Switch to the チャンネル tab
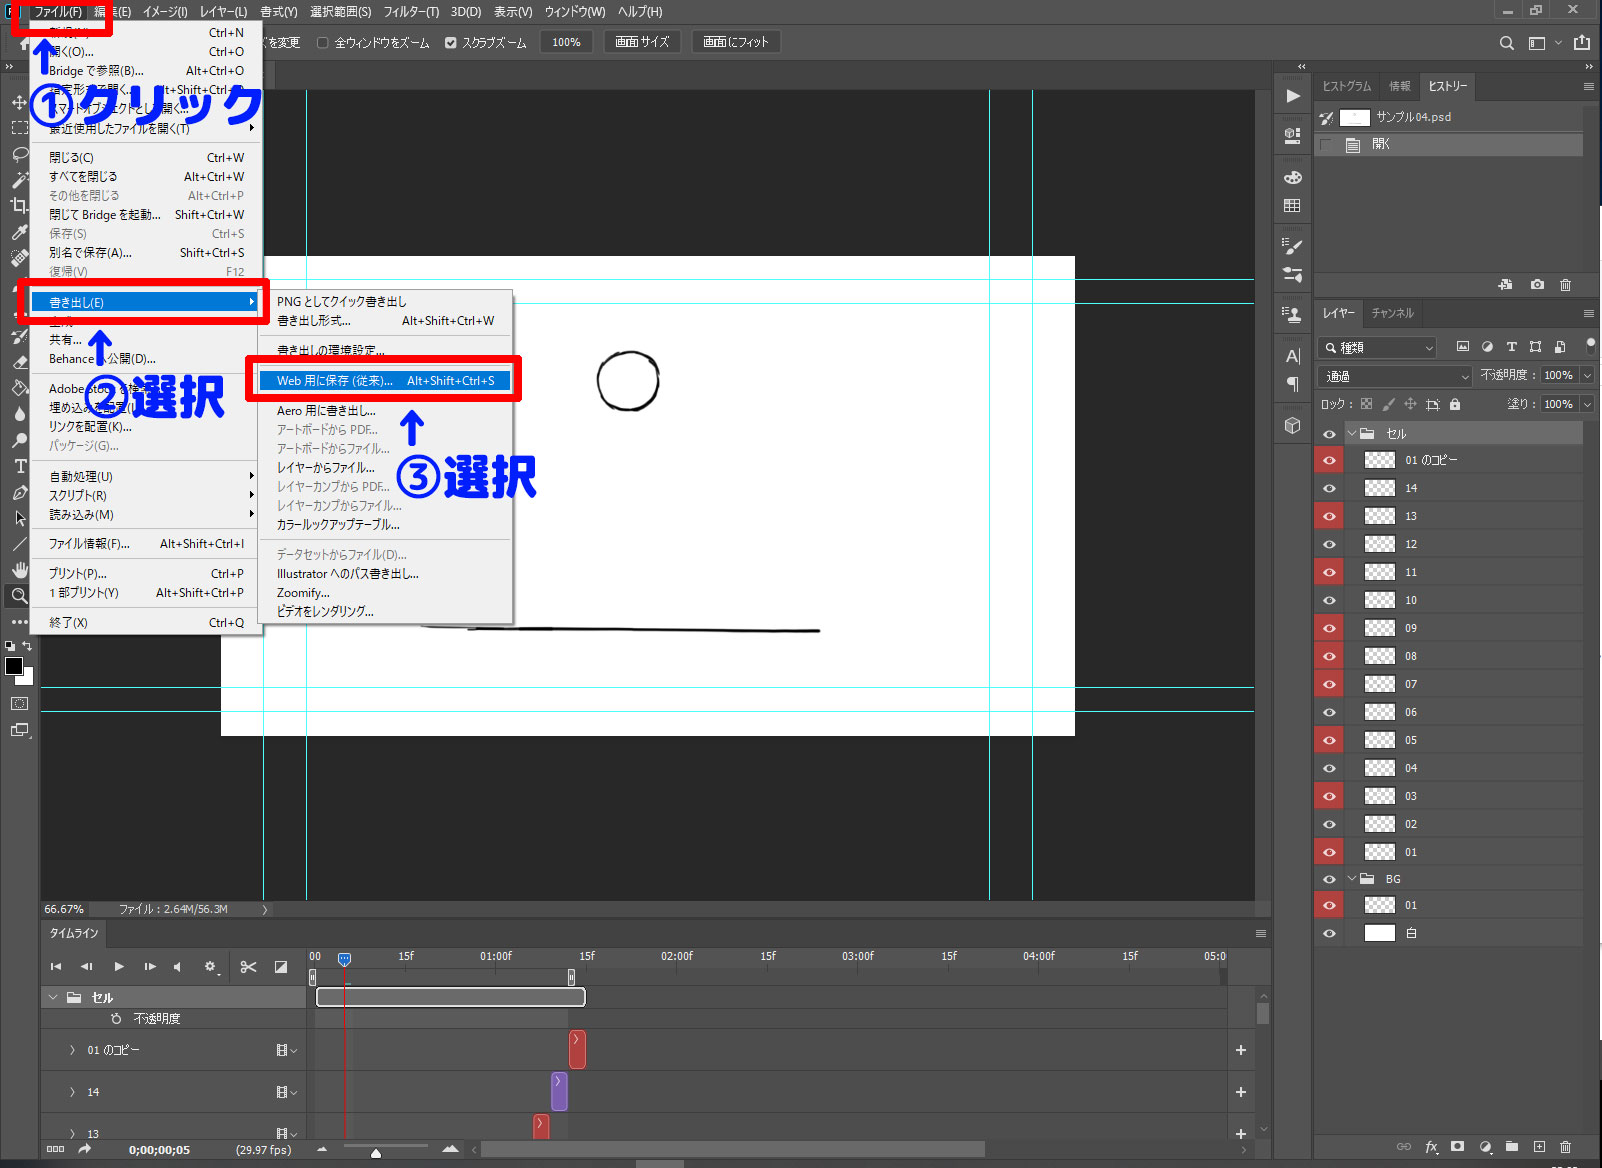Viewport: 1602px width, 1168px height. click(1392, 313)
